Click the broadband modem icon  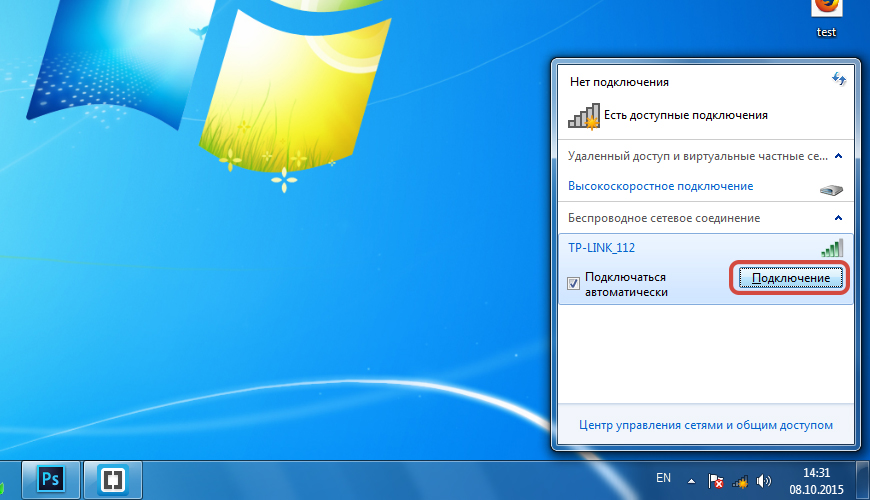(x=831, y=190)
